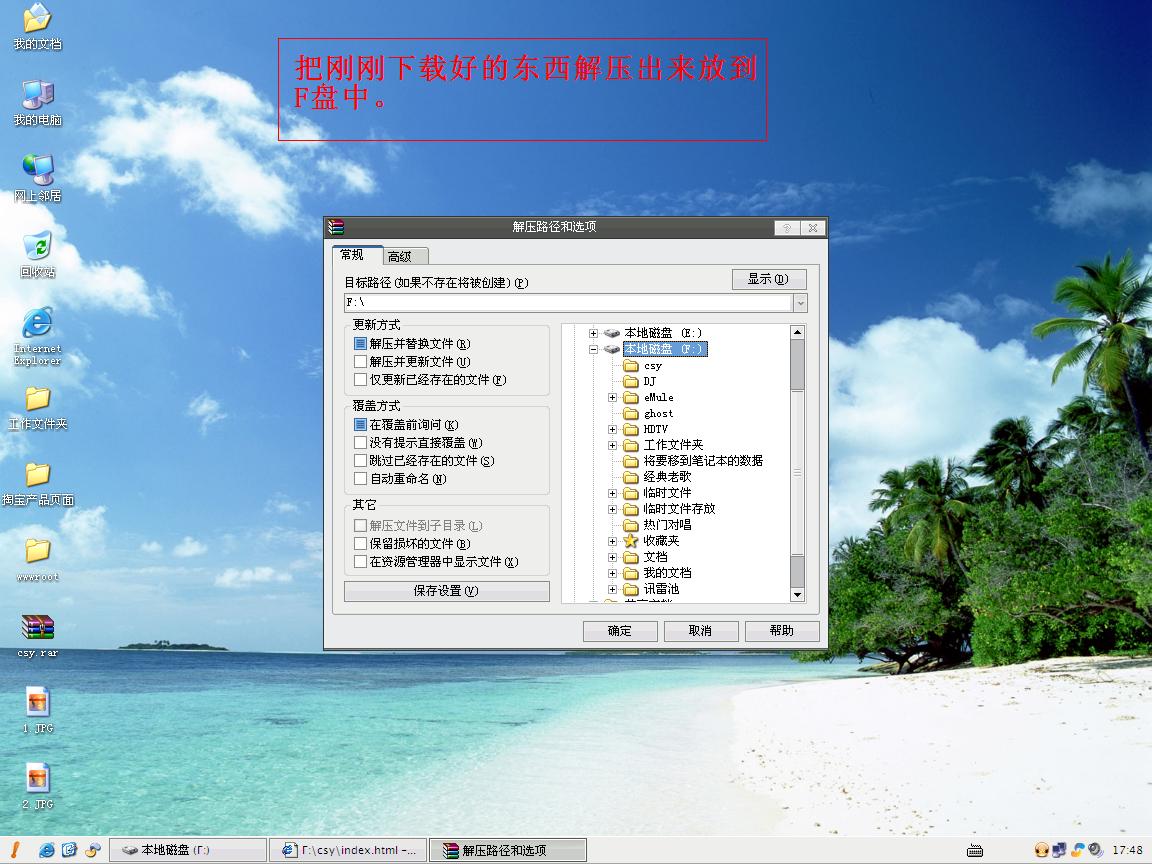
Task: Open the 1.JPG image file icon
Action: tap(38, 703)
